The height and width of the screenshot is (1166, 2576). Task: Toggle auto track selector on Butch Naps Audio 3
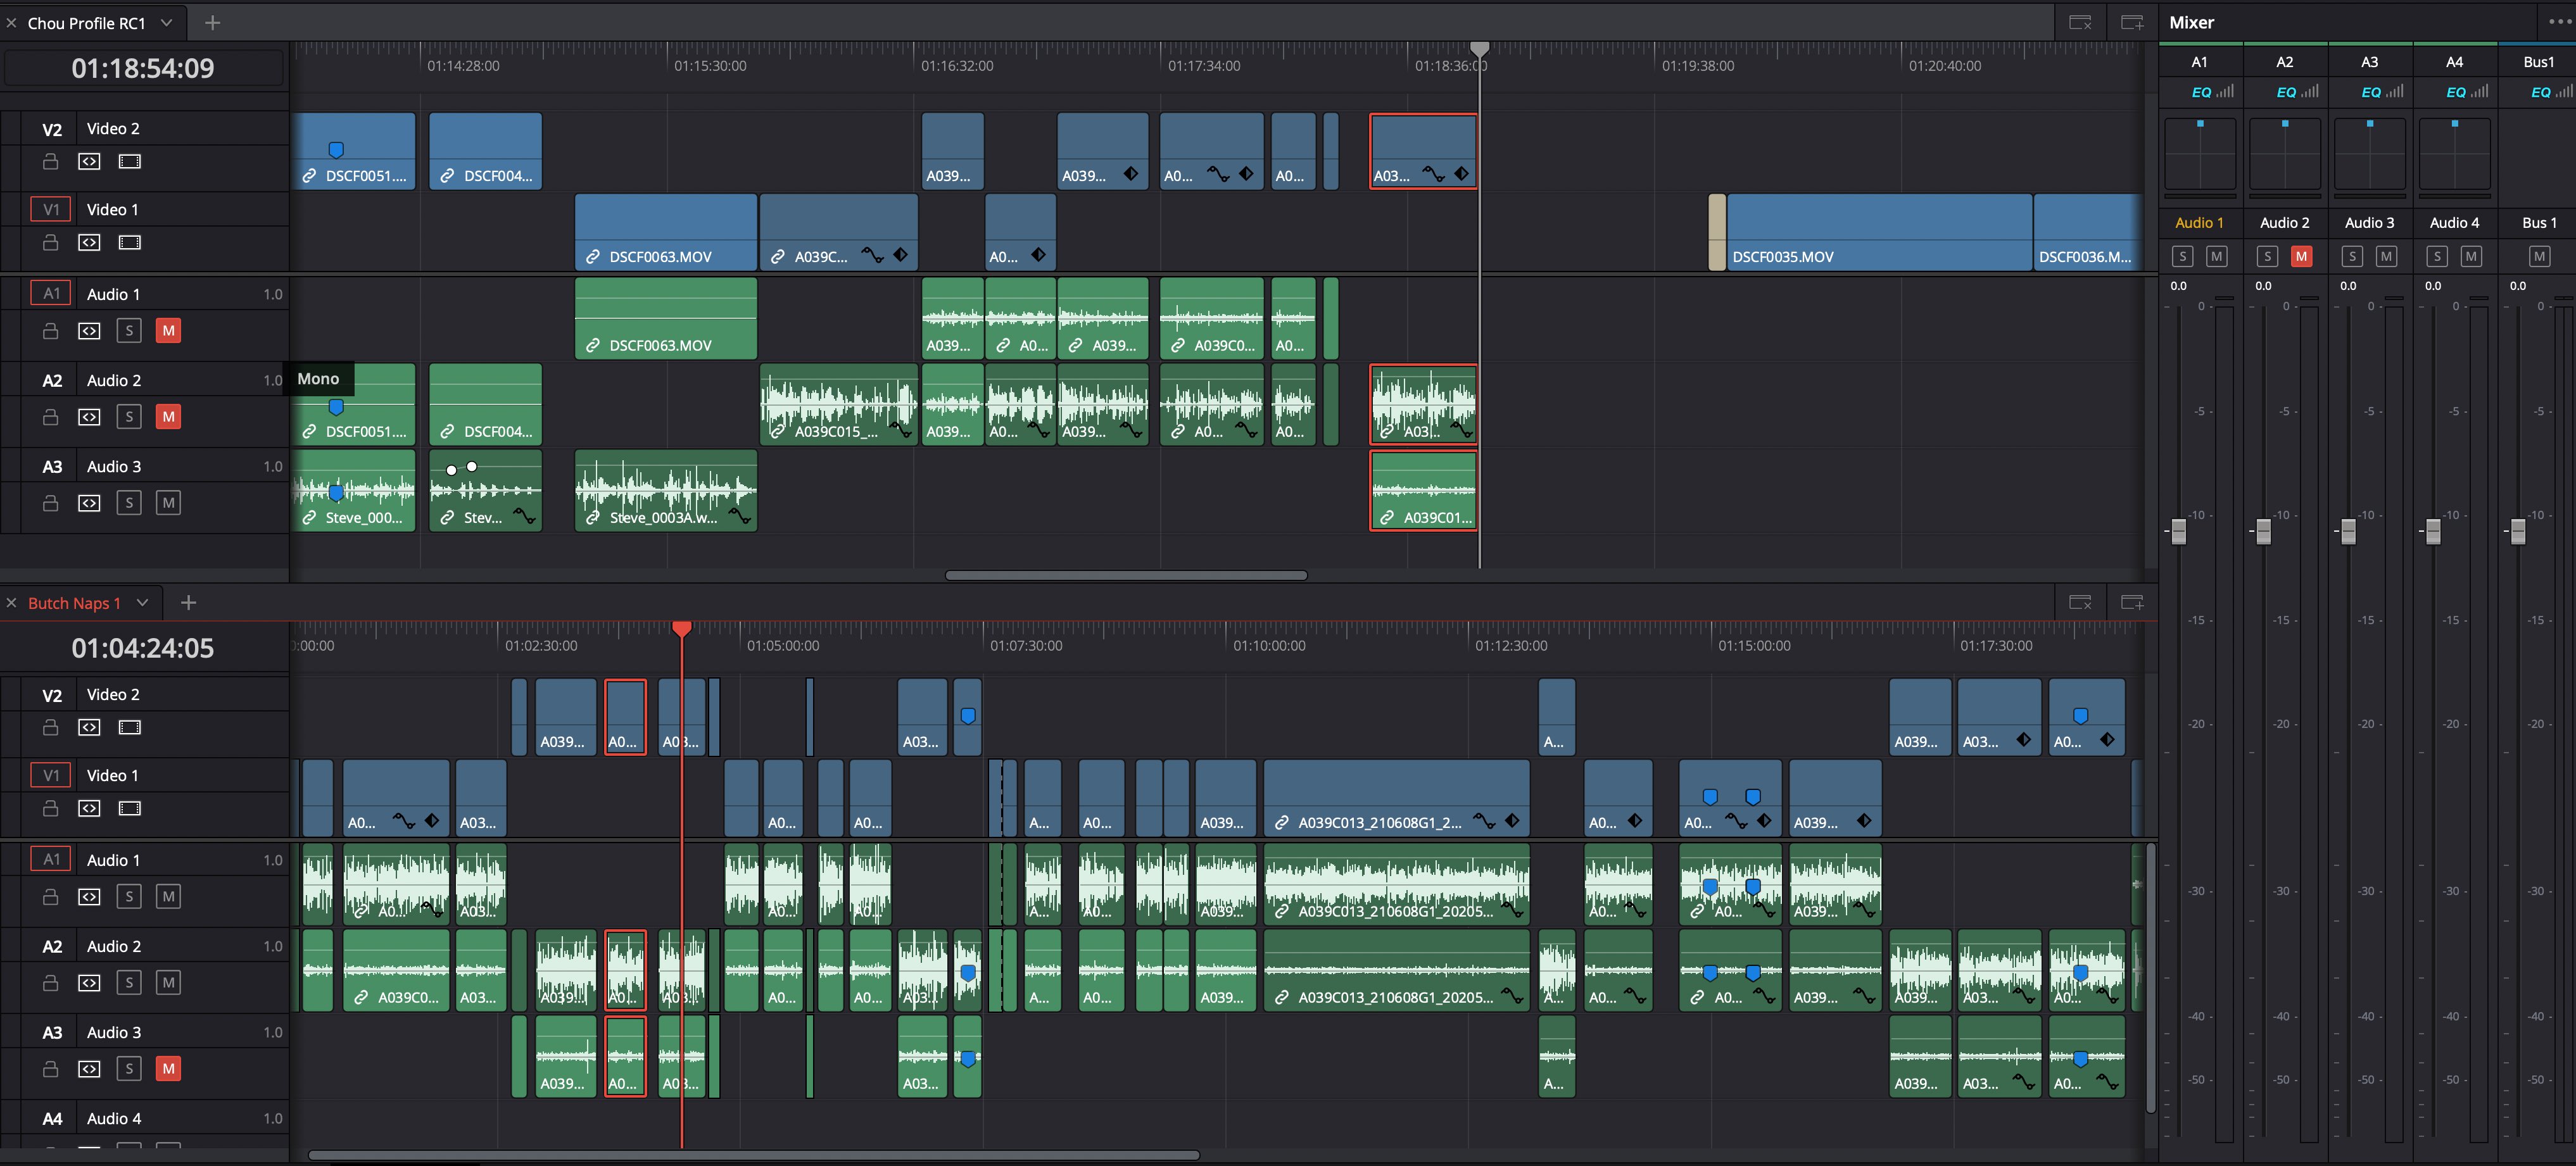point(90,1069)
